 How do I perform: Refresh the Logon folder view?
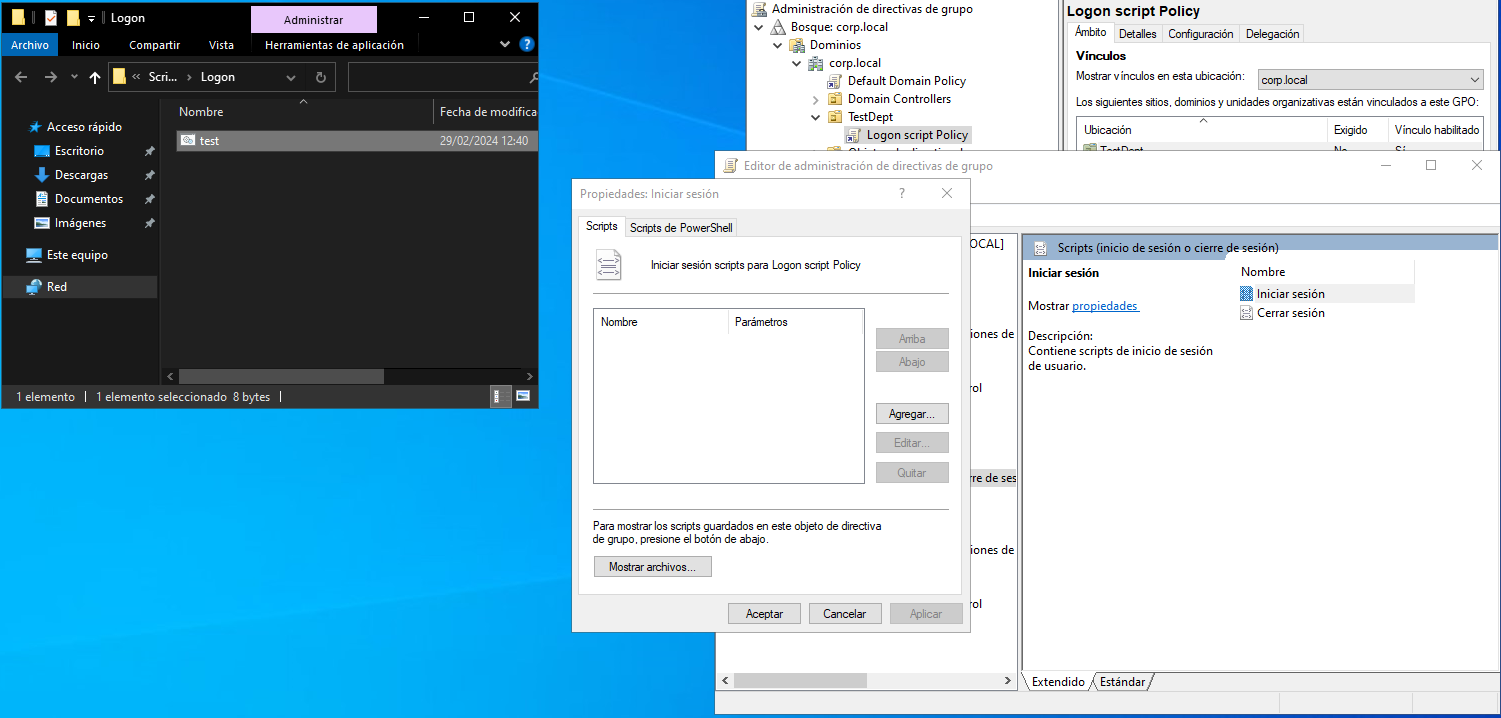[321, 77]
